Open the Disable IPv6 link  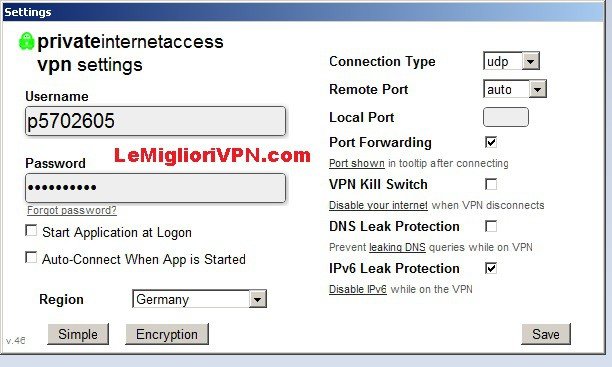pyautogui.click(x=358, y=289)
